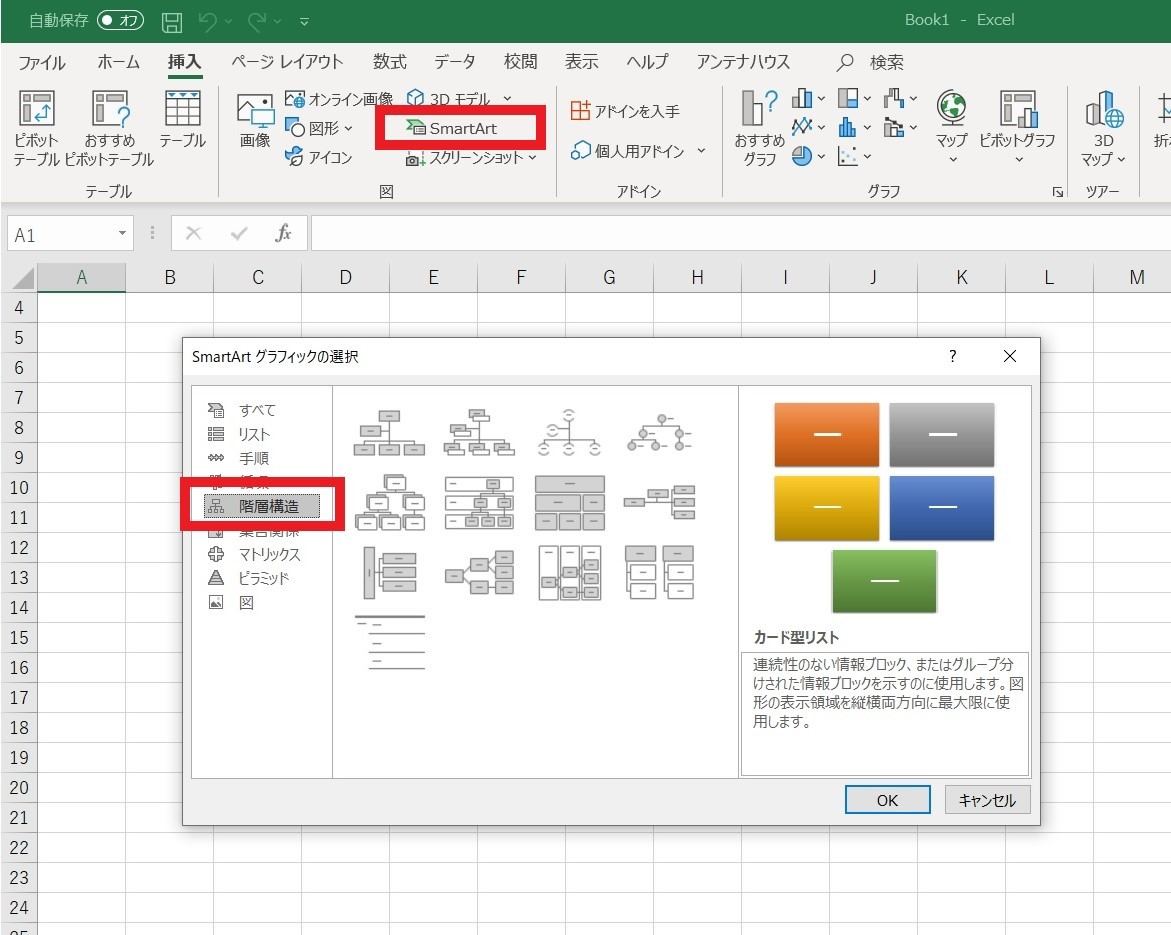Open the Quick Access Toolbar customize dropdown

(x=305, y=22)
